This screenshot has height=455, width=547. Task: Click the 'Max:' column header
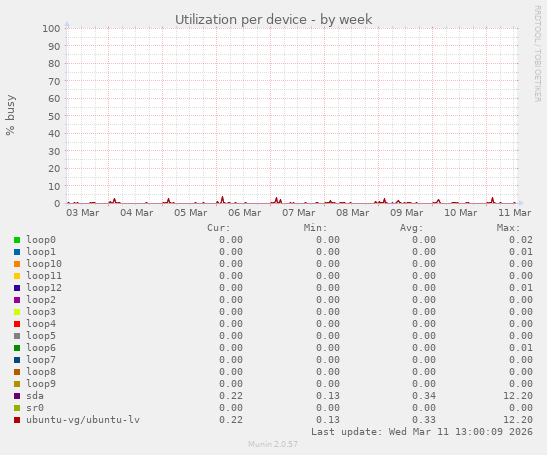[508, 228]
